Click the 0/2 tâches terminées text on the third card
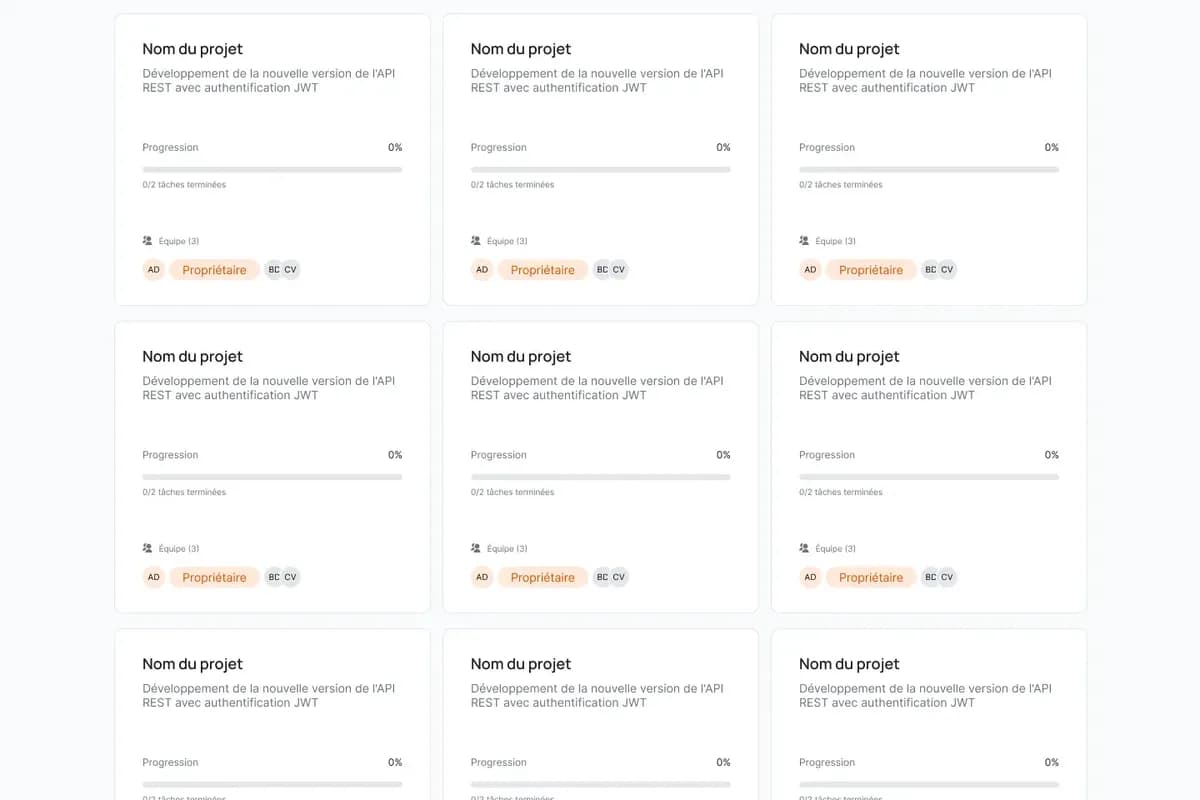The image size is (1200, 800). tap(839, 184)
